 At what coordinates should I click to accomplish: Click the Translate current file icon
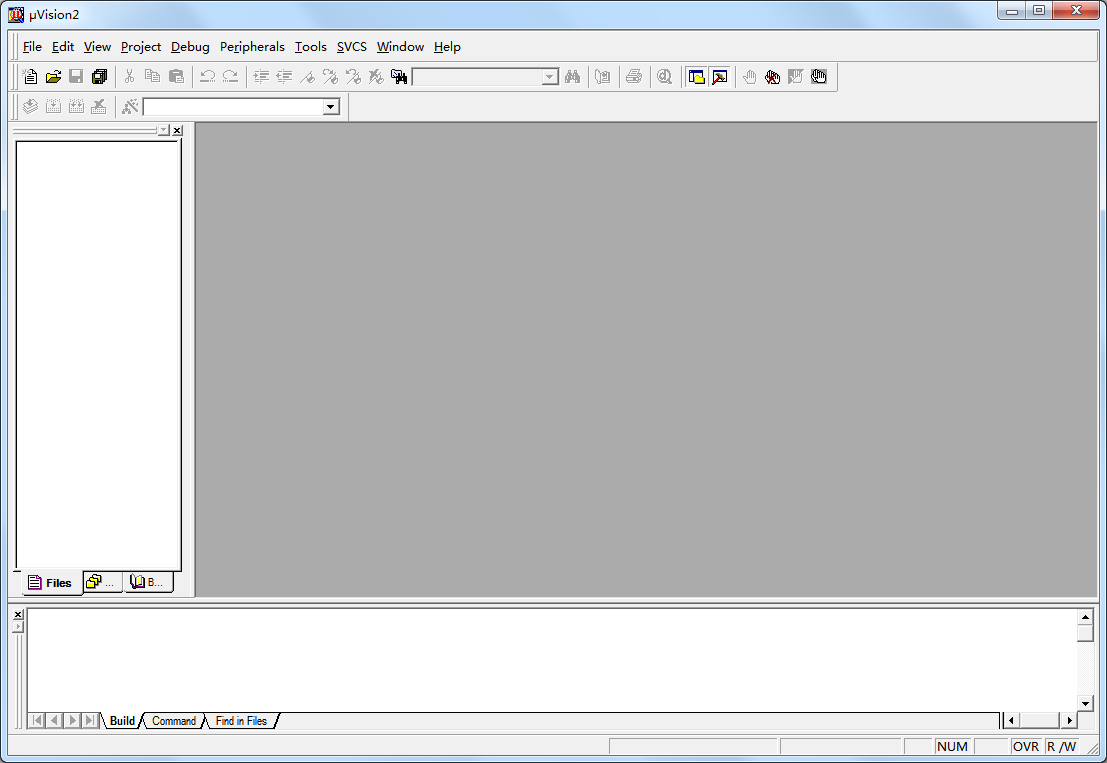pyautogui.click(x=30, y=107)
